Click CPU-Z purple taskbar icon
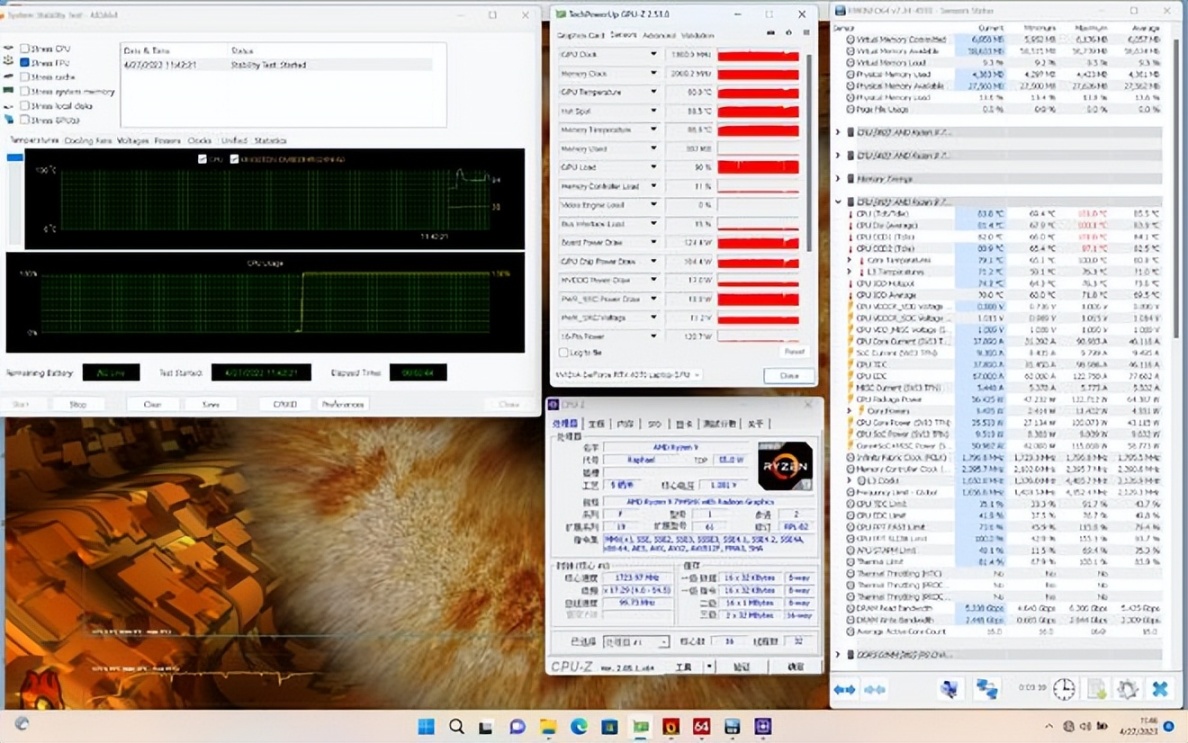Viewport: 1188px width, 743px height. [763, 727]
